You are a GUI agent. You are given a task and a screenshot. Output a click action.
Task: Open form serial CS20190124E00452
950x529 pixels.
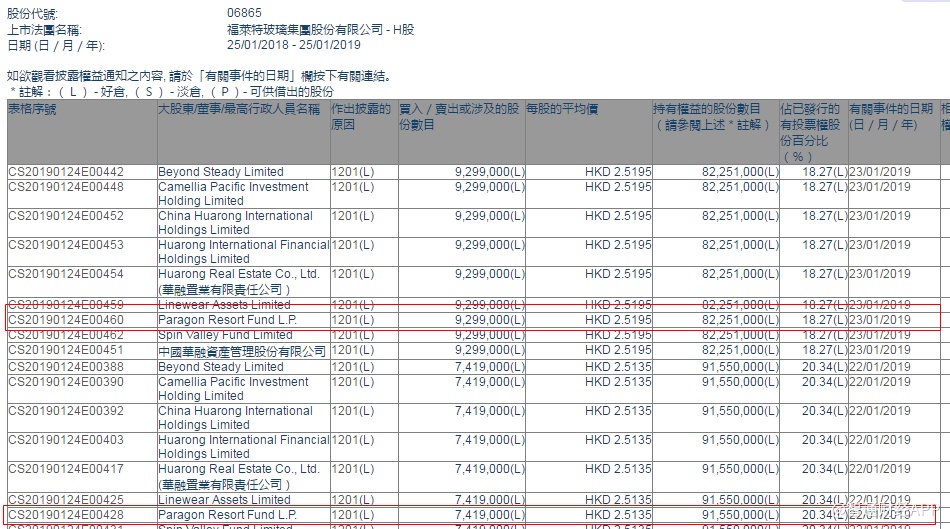coord(66,216)
